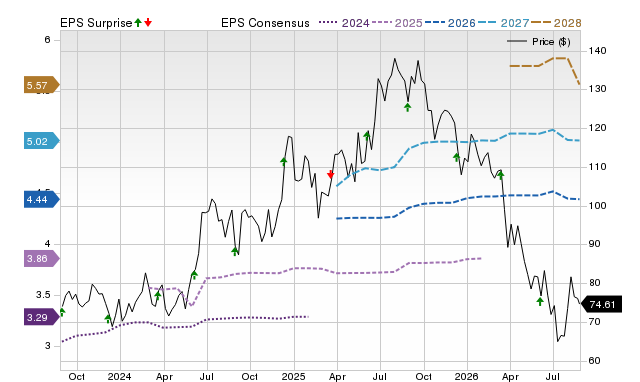Click the EPS Consensus legend label
The height and width of the screenshot is (382, 640).
[x=265, y=23]
